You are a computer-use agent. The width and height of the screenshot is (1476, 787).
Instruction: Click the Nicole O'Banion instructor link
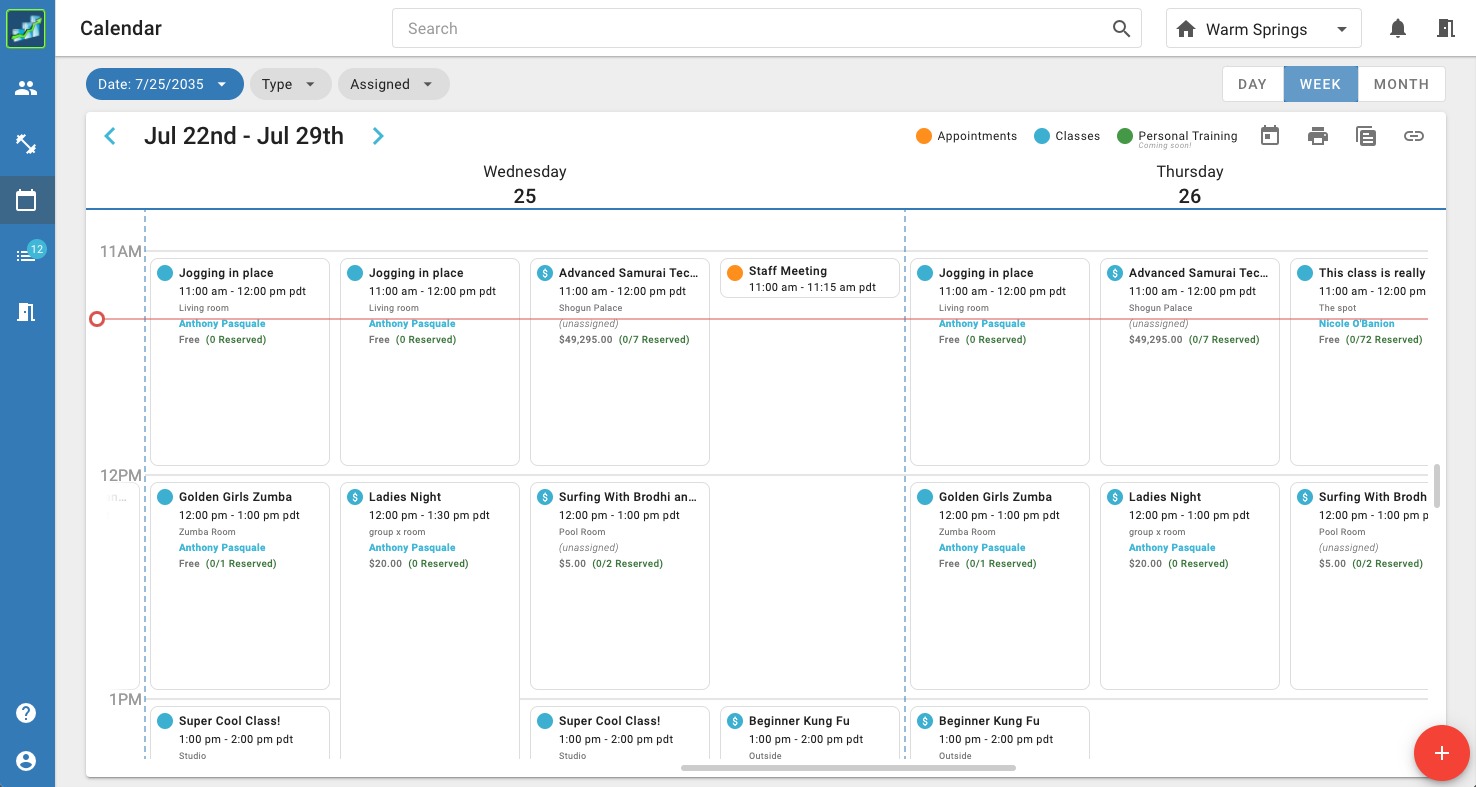1356,324
